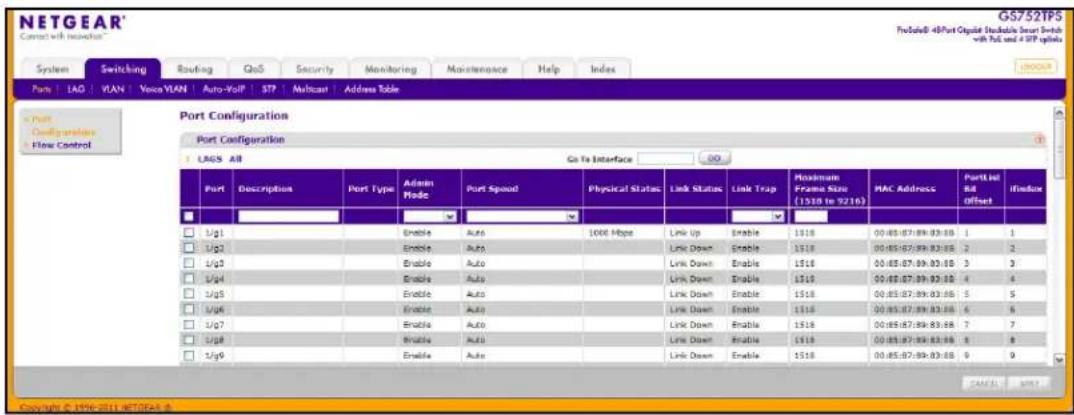Open the Monitoring tab
This screenshot has width=1074, height=415.
click(x=390, y=69)
